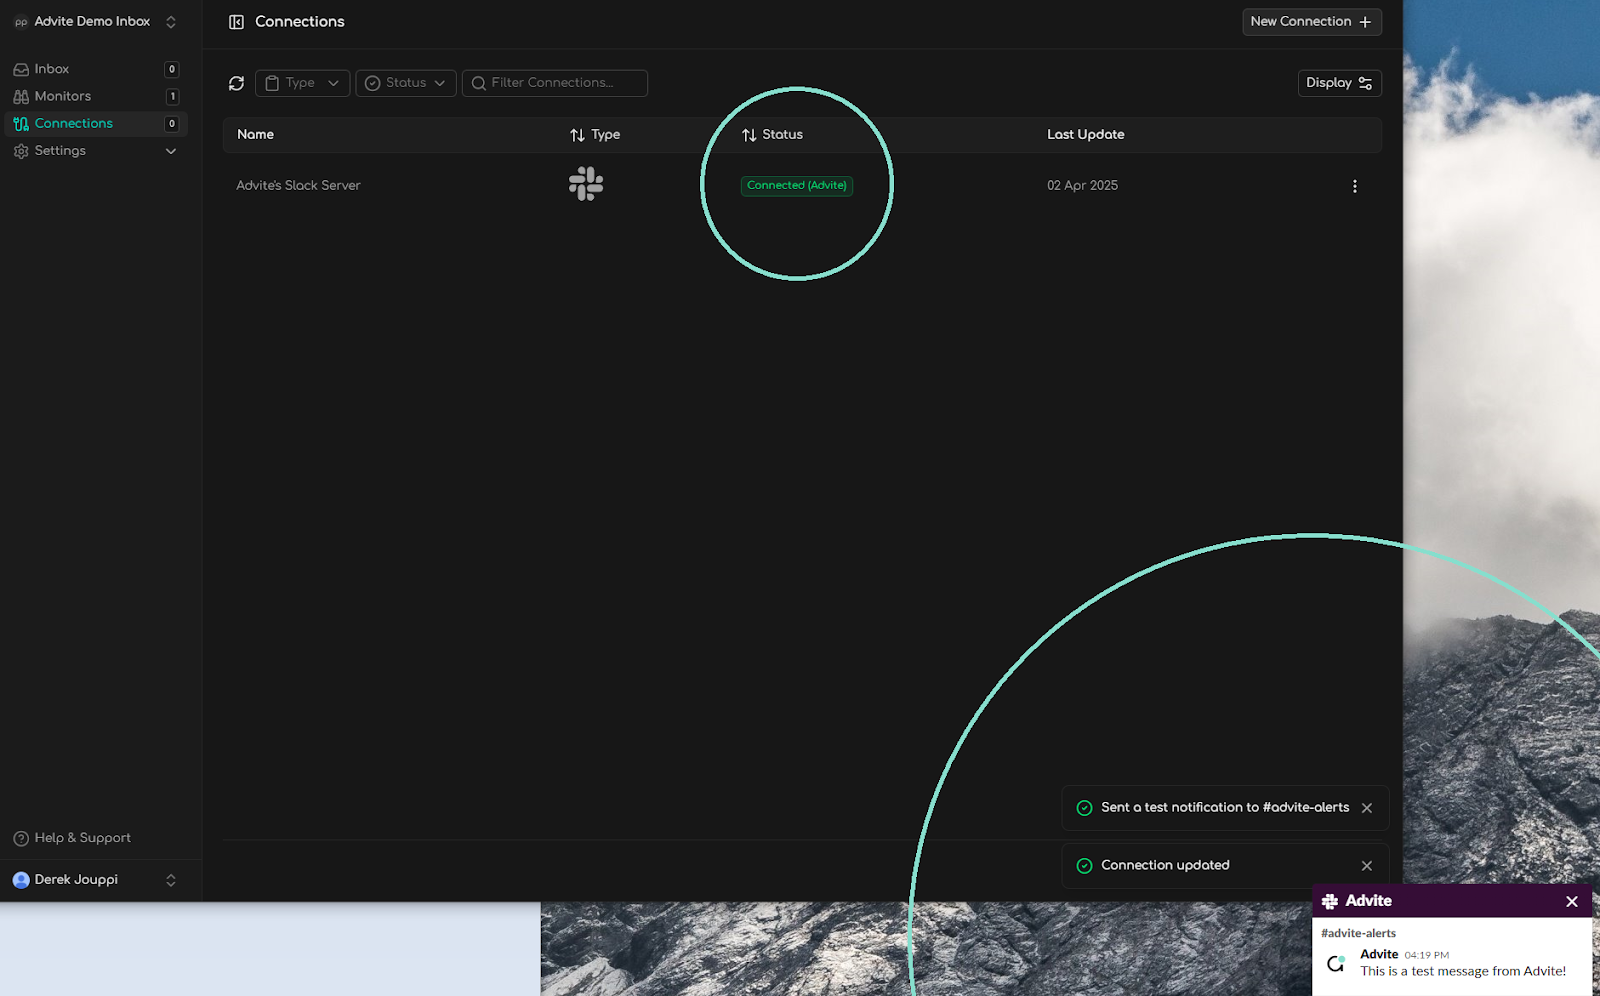Click the Monitors binoculars icon
This screenshot has width=1600, height=996.
[x=21, y=96]
